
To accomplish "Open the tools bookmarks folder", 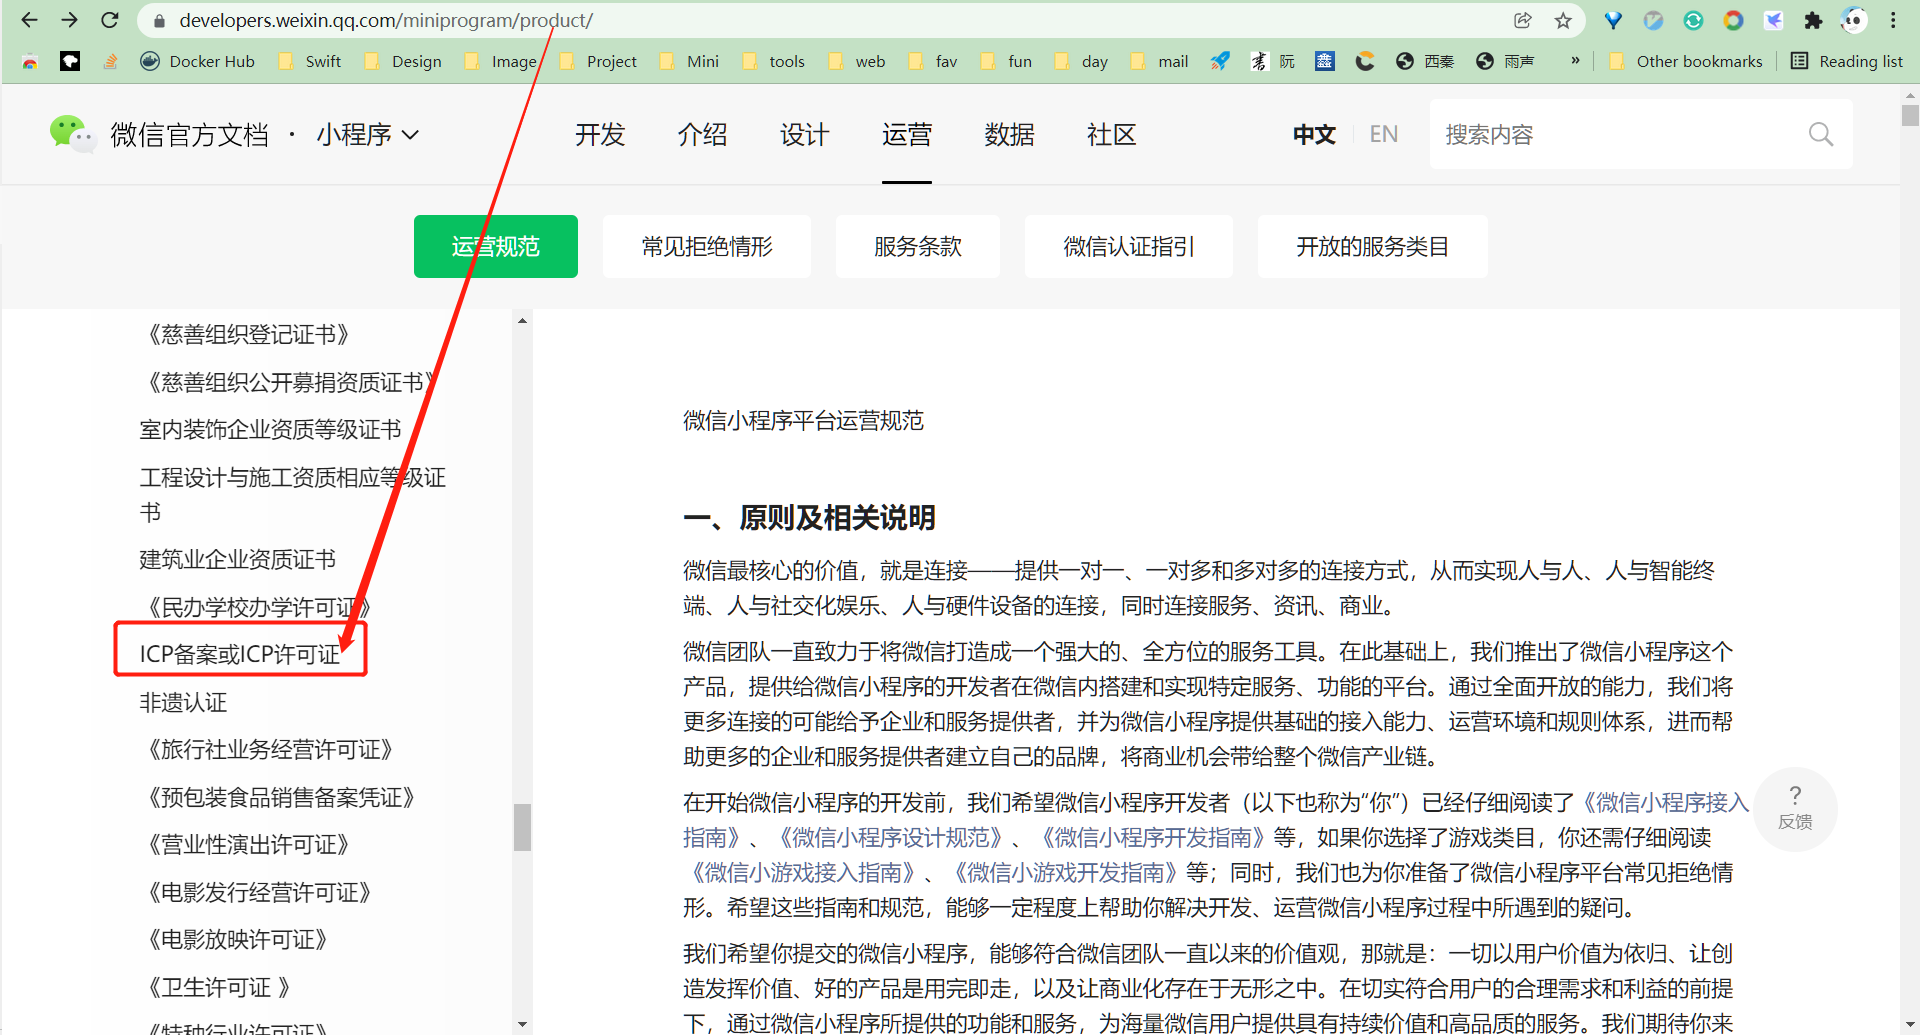I will click(x=773, y=61).
